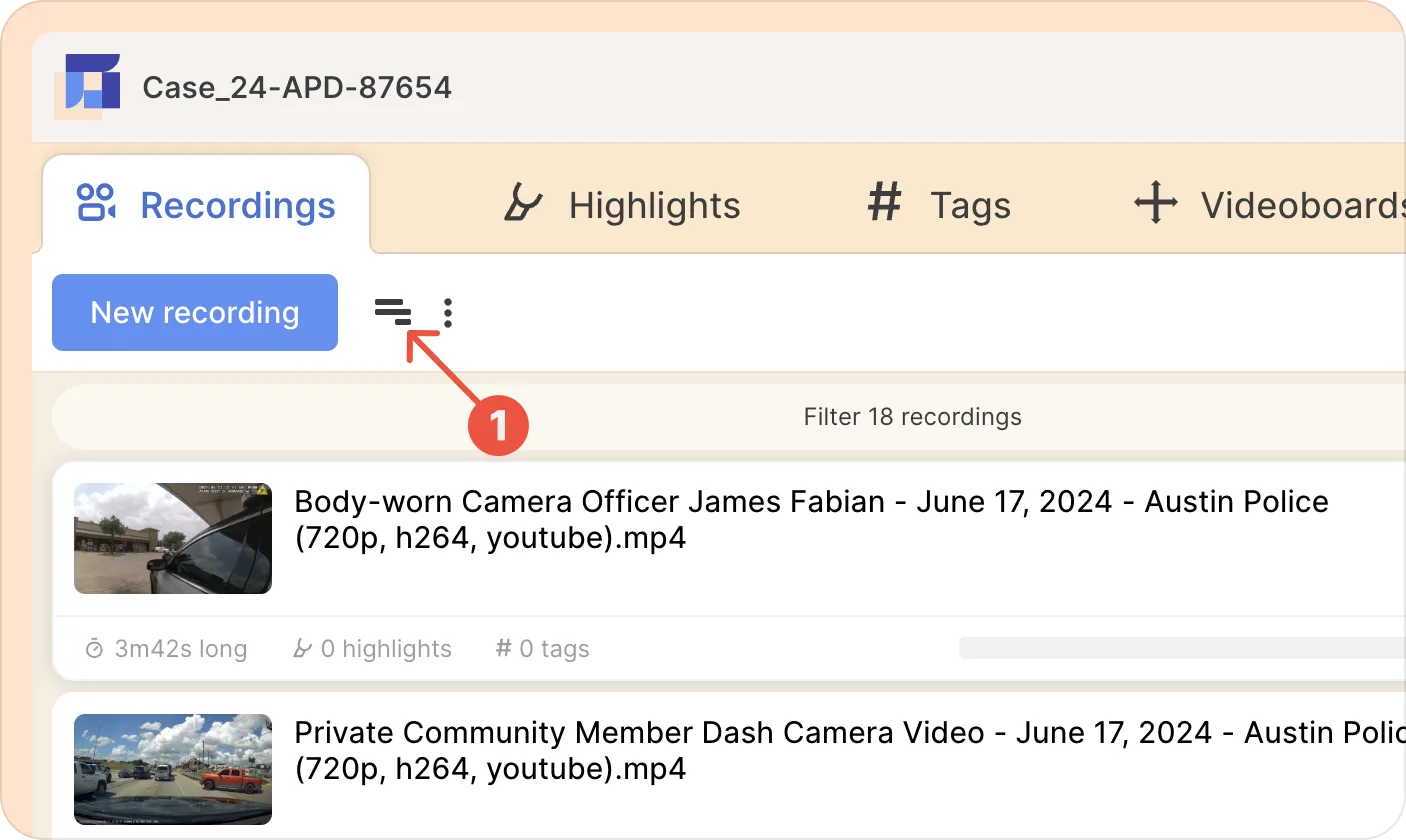The width and height of the screenshot is (1406, 840).
Task: Switch to the Tags tab
Action: pyautogui.click(x=969, y=206)
